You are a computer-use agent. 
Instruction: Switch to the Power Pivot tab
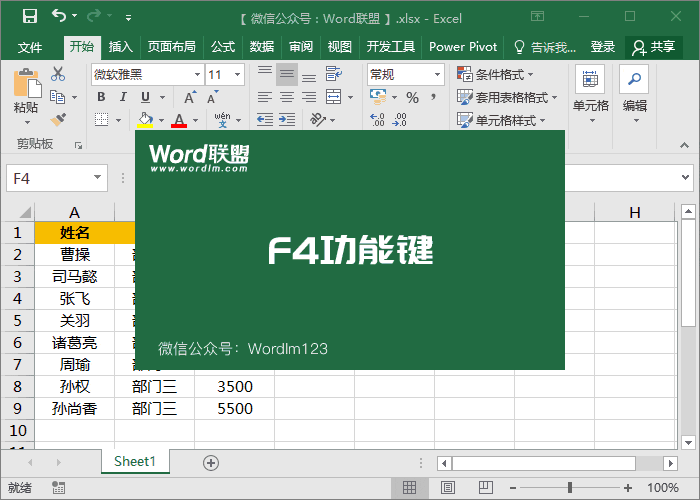point(463,46)
